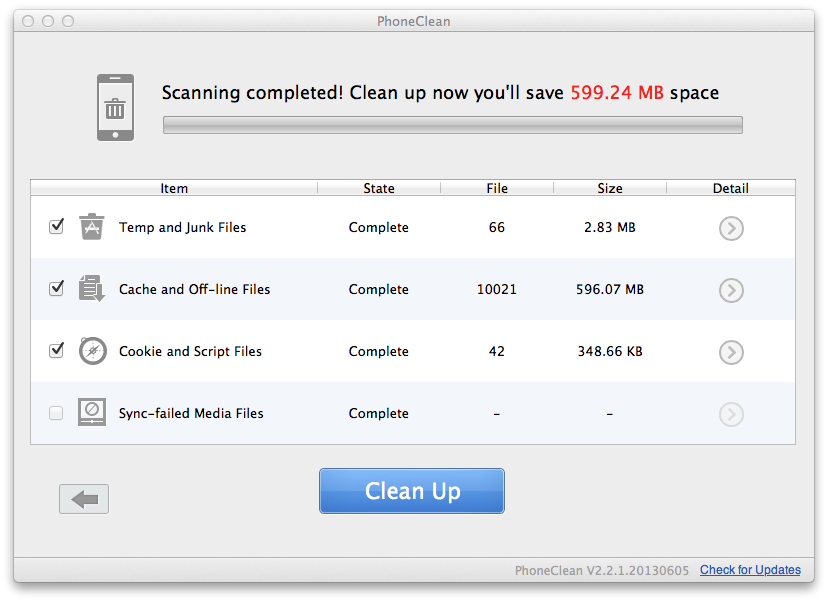Click the phone trash can icon
Image resolution: width=828 pixels, height=602 pixels.
[115, 107]
